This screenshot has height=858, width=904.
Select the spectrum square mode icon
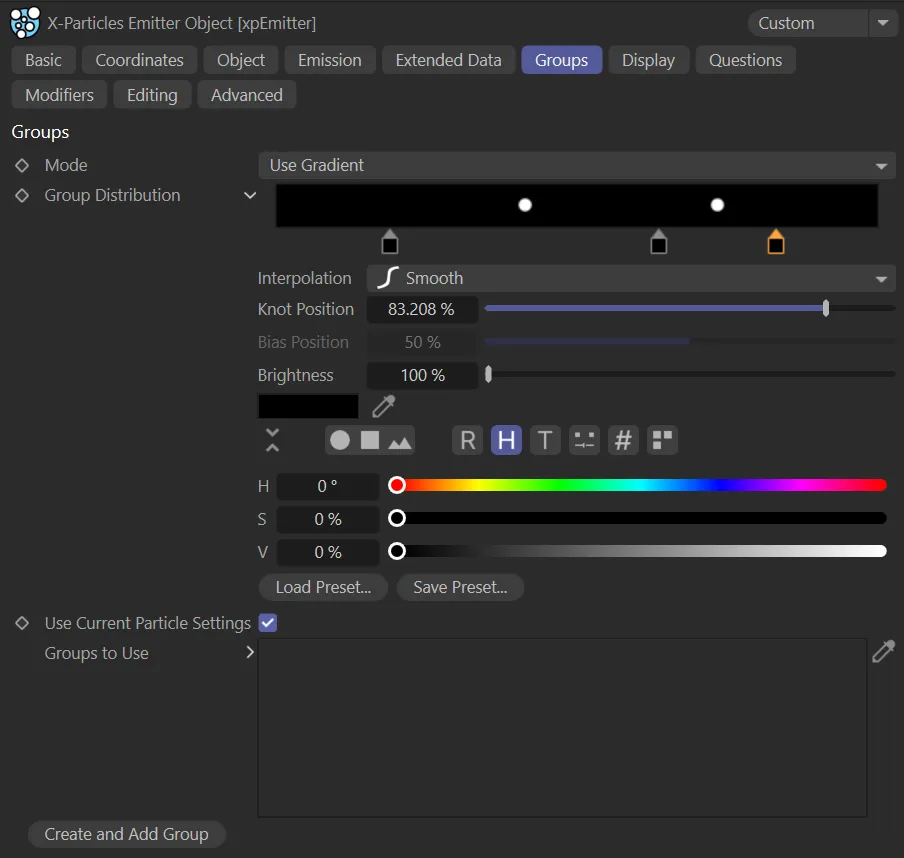coord(370,440)
